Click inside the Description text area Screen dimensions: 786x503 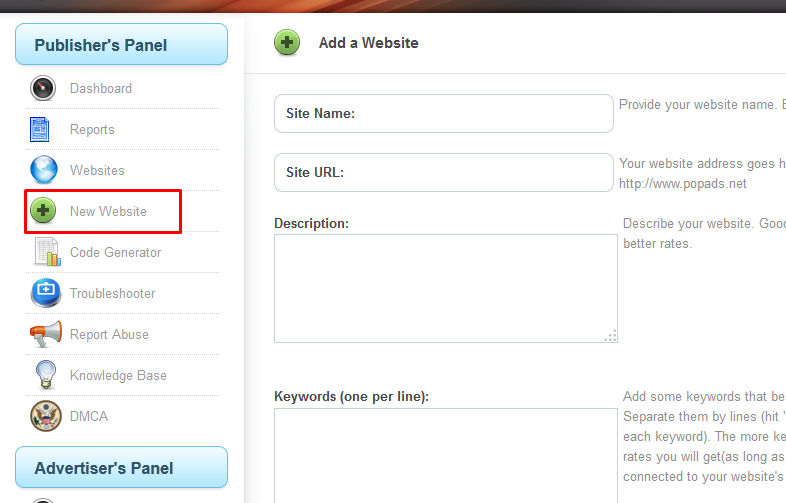[445, 288]
